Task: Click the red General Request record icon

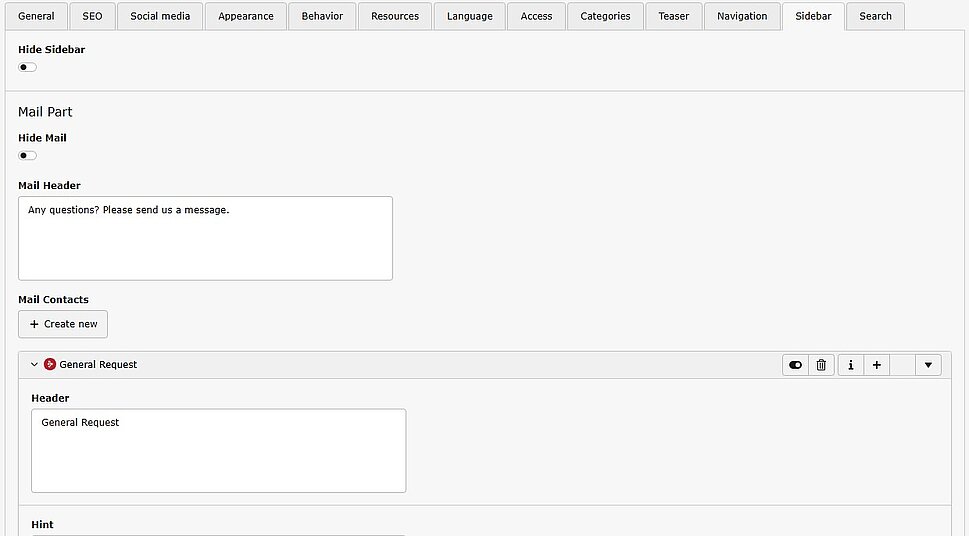Action: [50, 365]
